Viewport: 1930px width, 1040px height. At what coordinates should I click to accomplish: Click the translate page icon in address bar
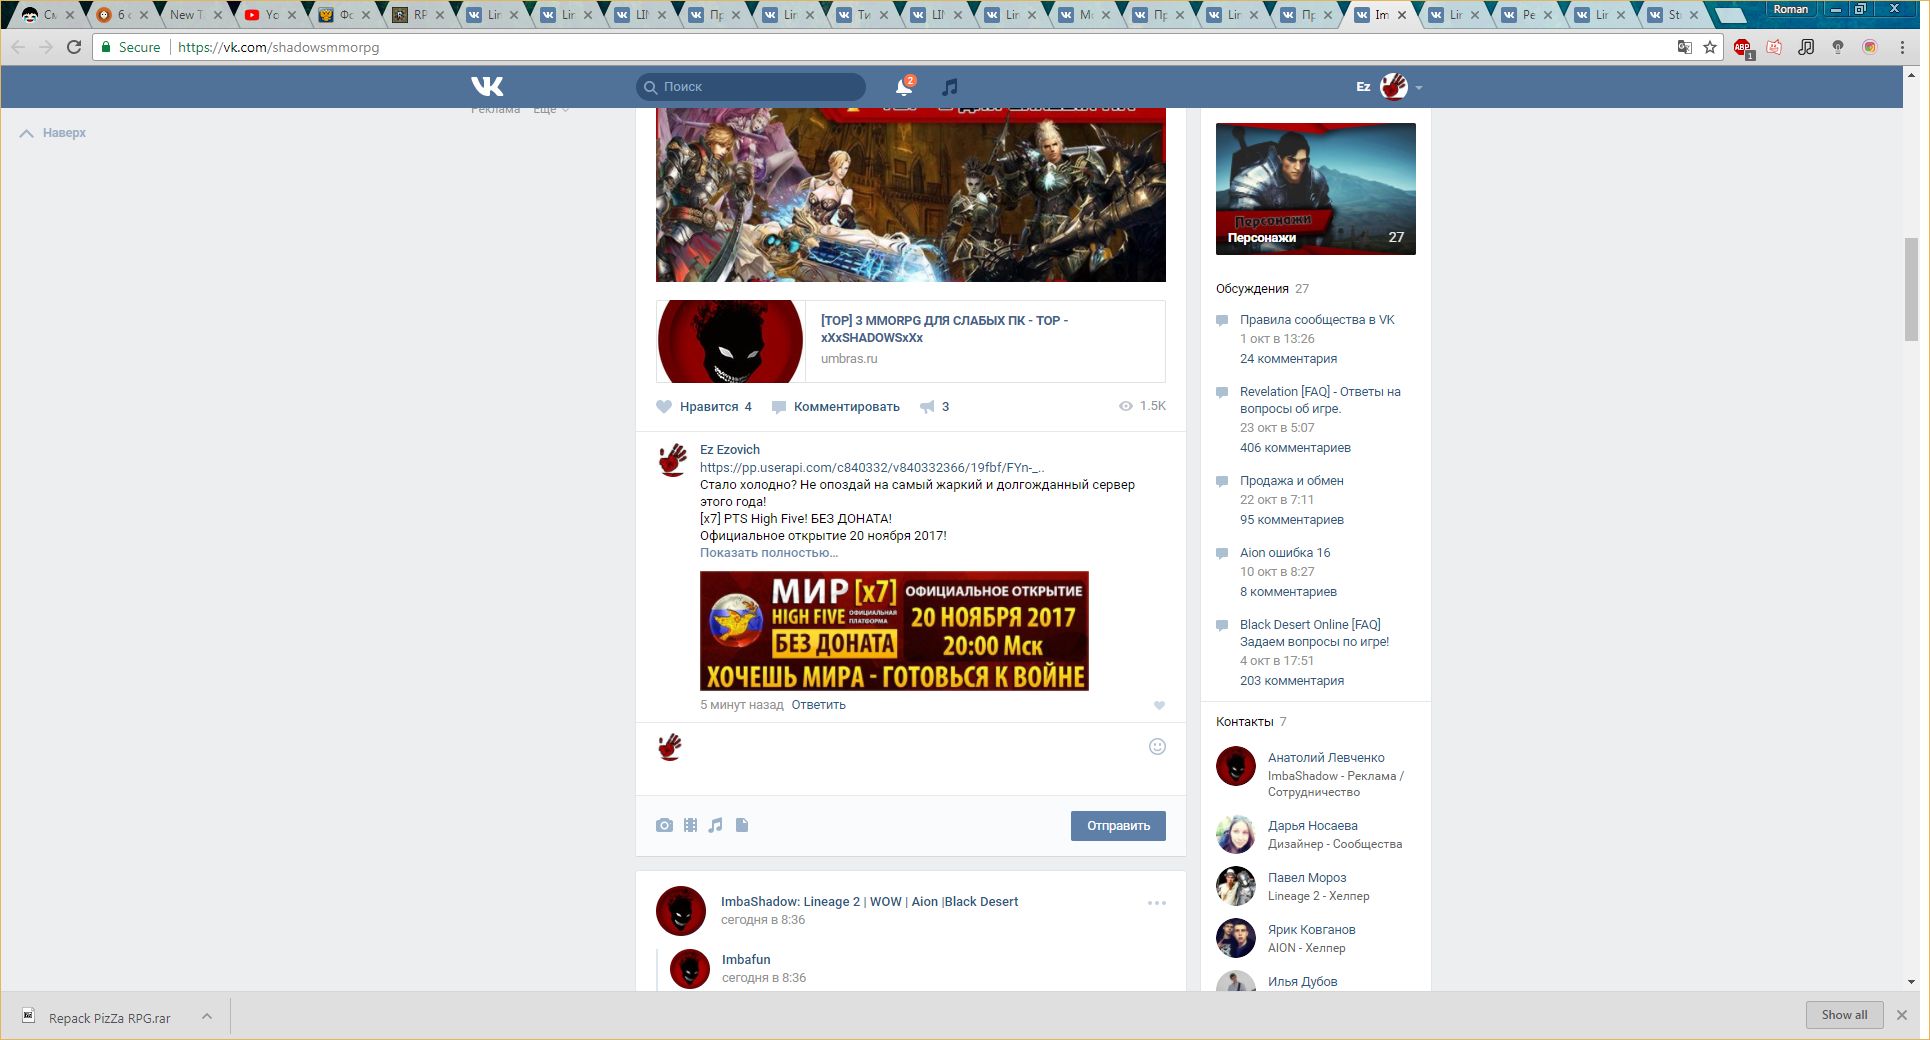click(1685, 47)
